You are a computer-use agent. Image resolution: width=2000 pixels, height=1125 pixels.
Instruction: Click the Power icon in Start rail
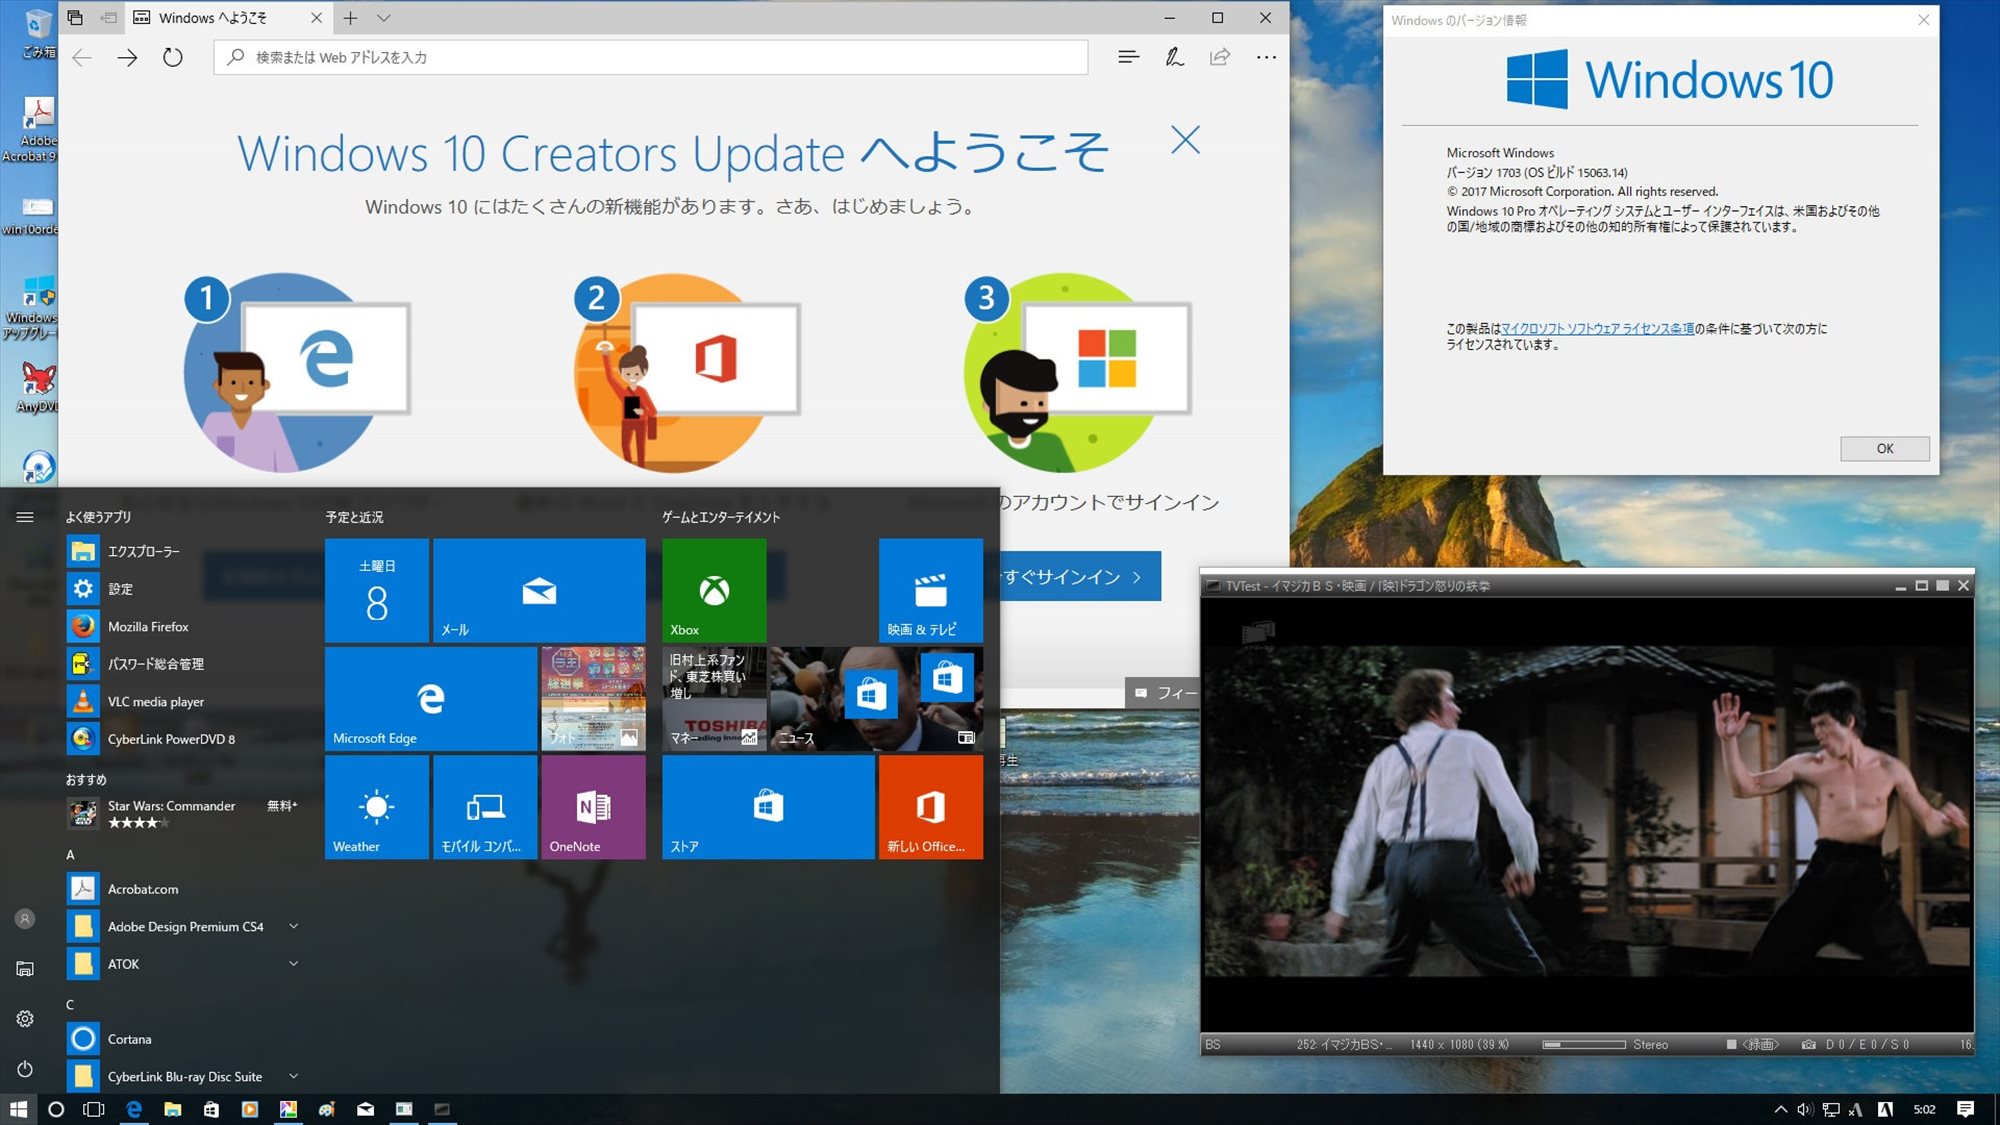point(25,1069)
